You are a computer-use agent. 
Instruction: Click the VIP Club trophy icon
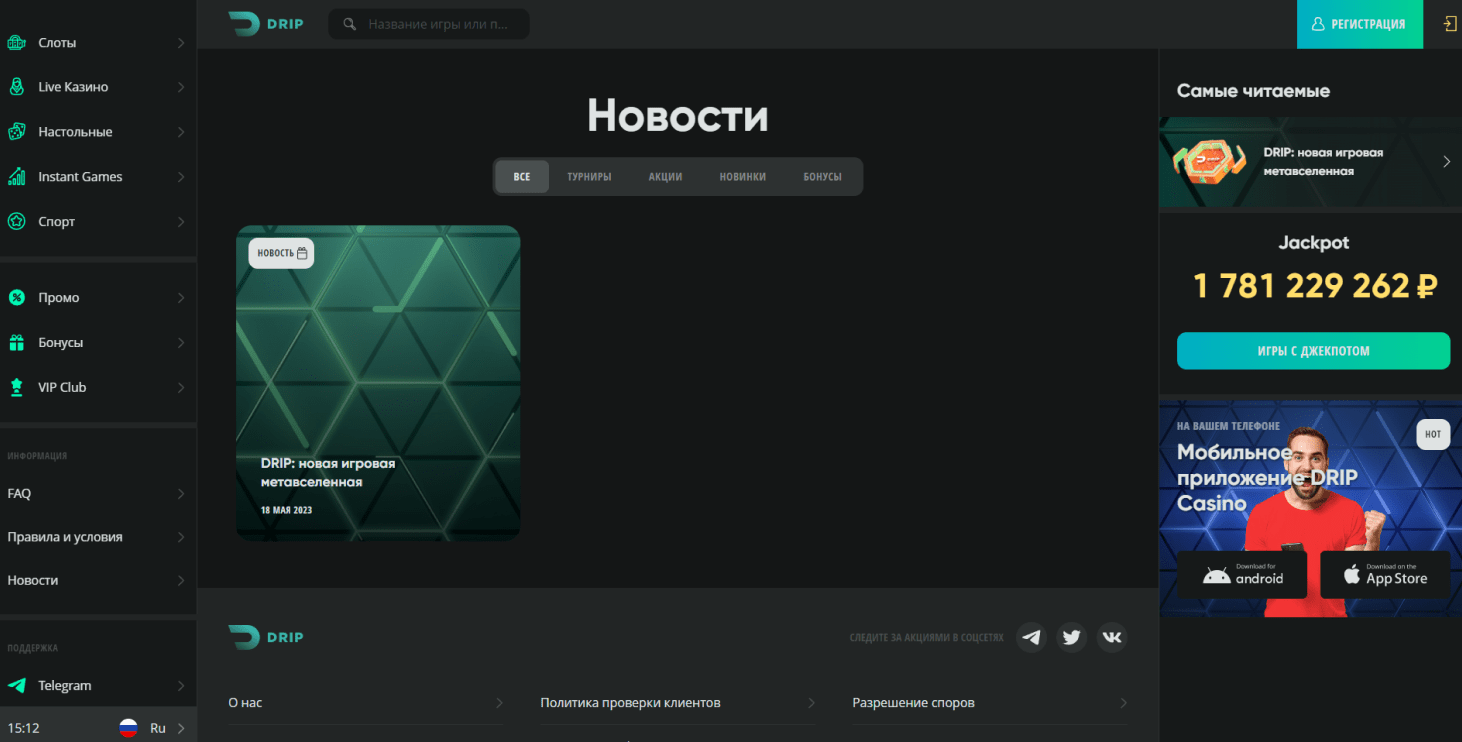(16, 387)
